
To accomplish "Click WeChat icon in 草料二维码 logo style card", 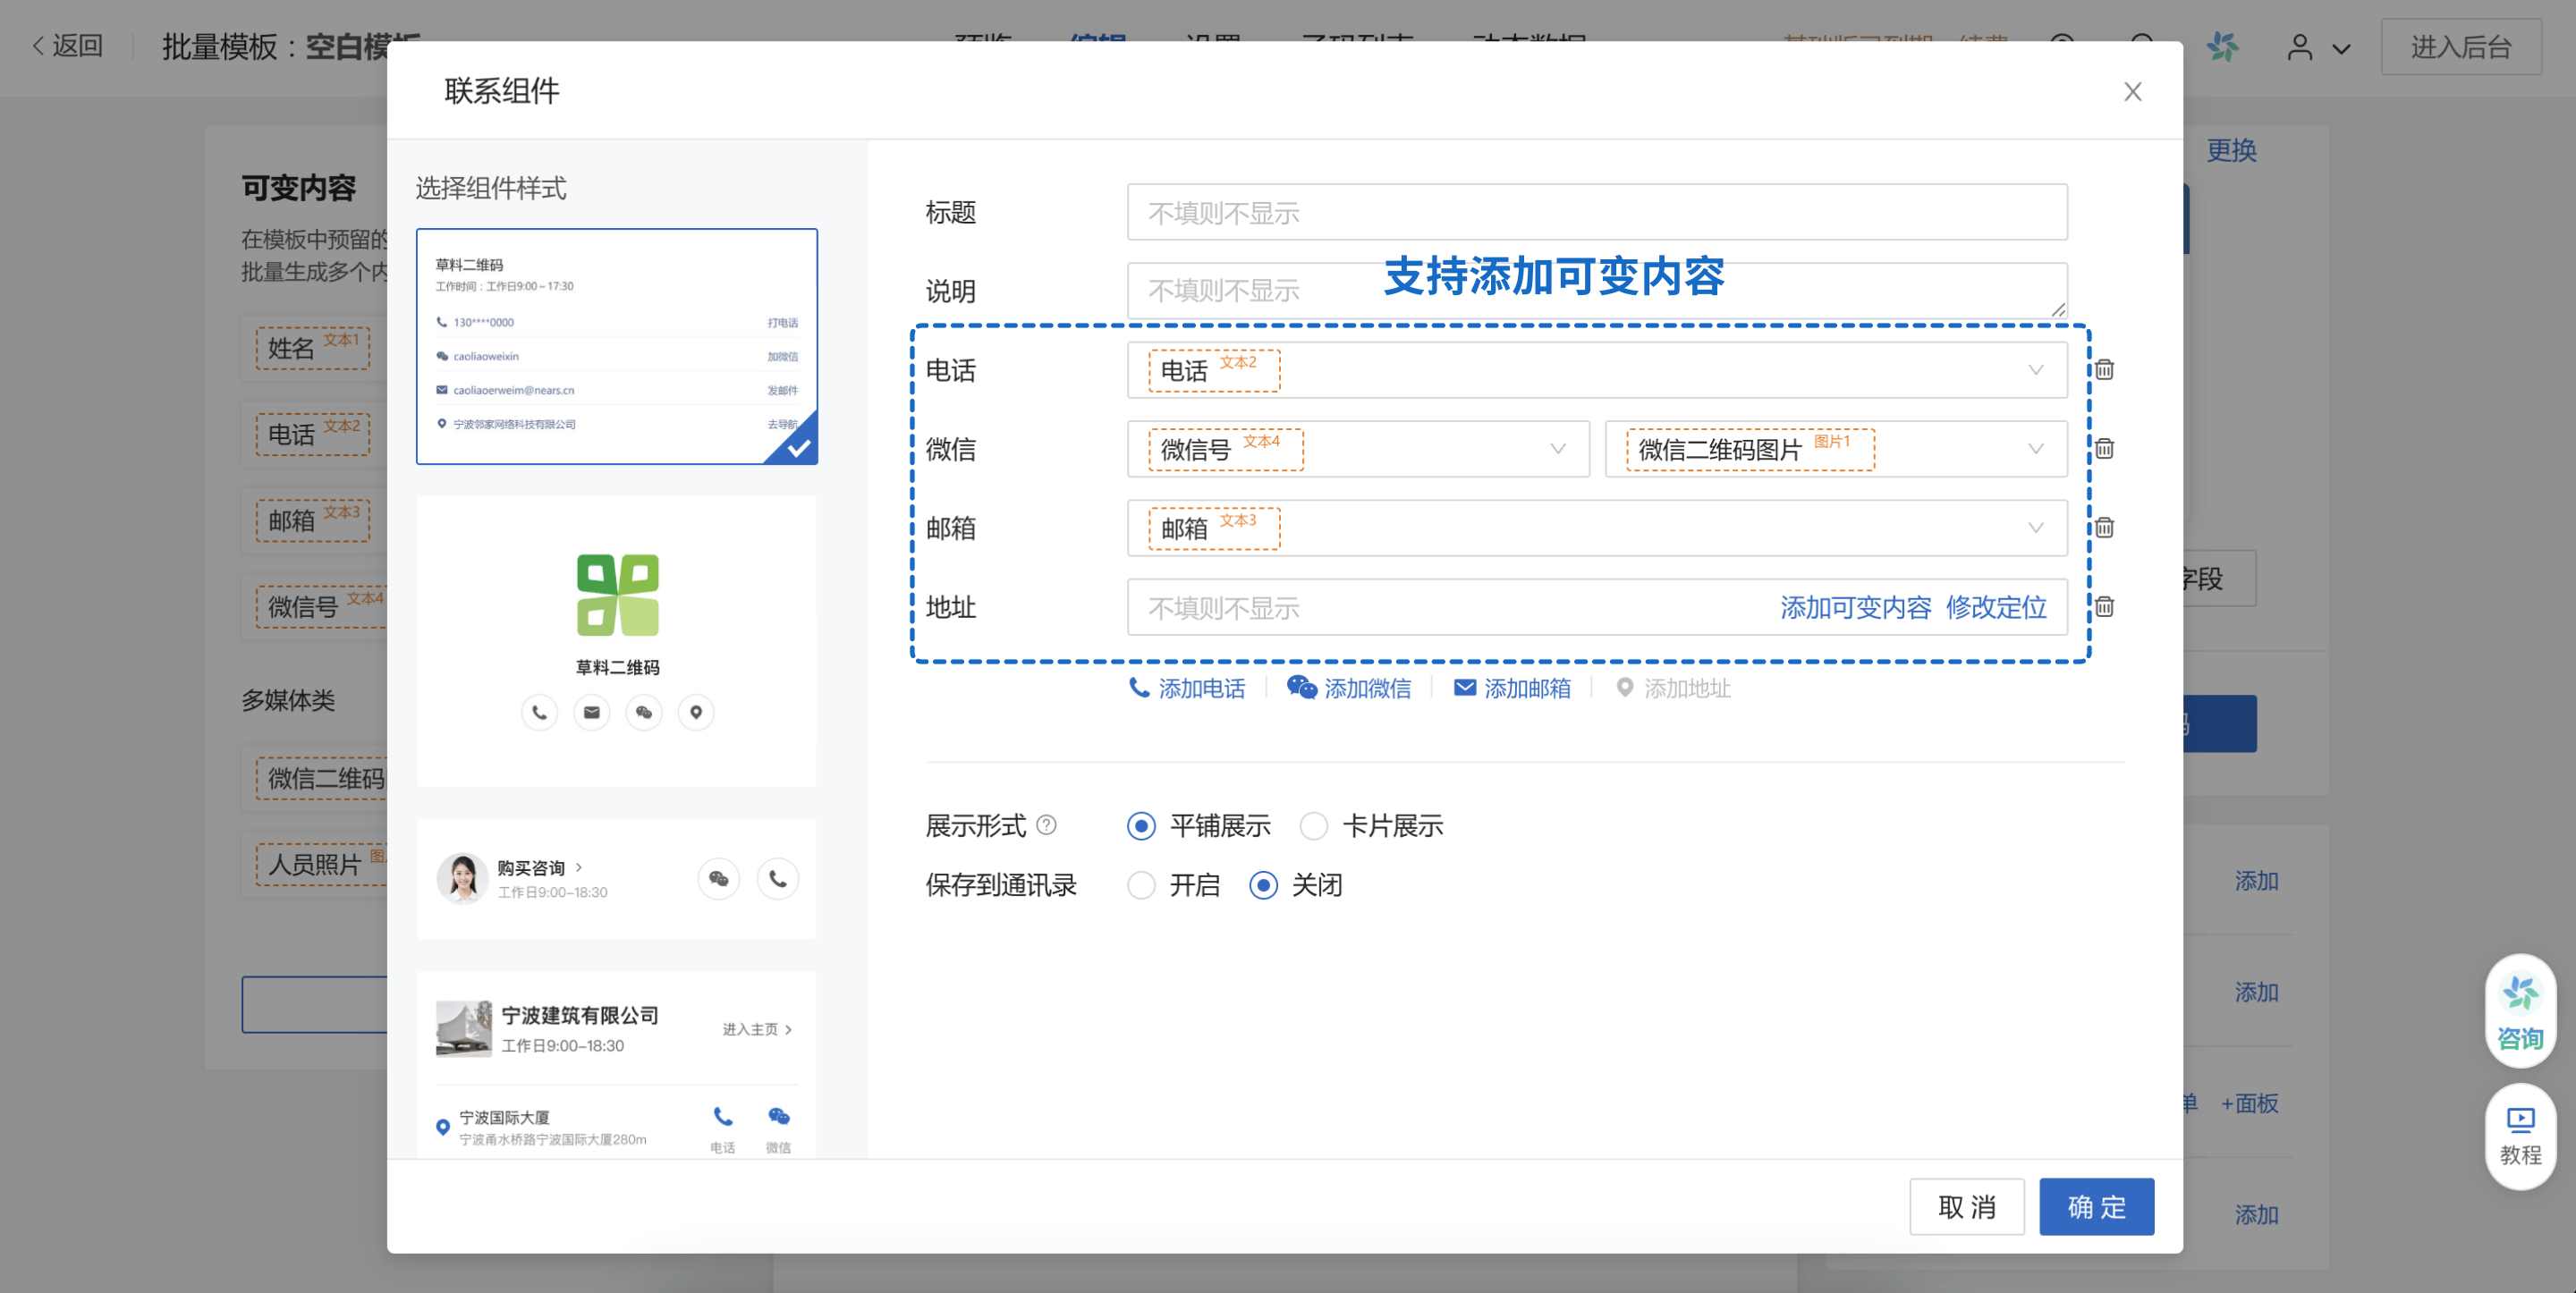I will [644, 713].
